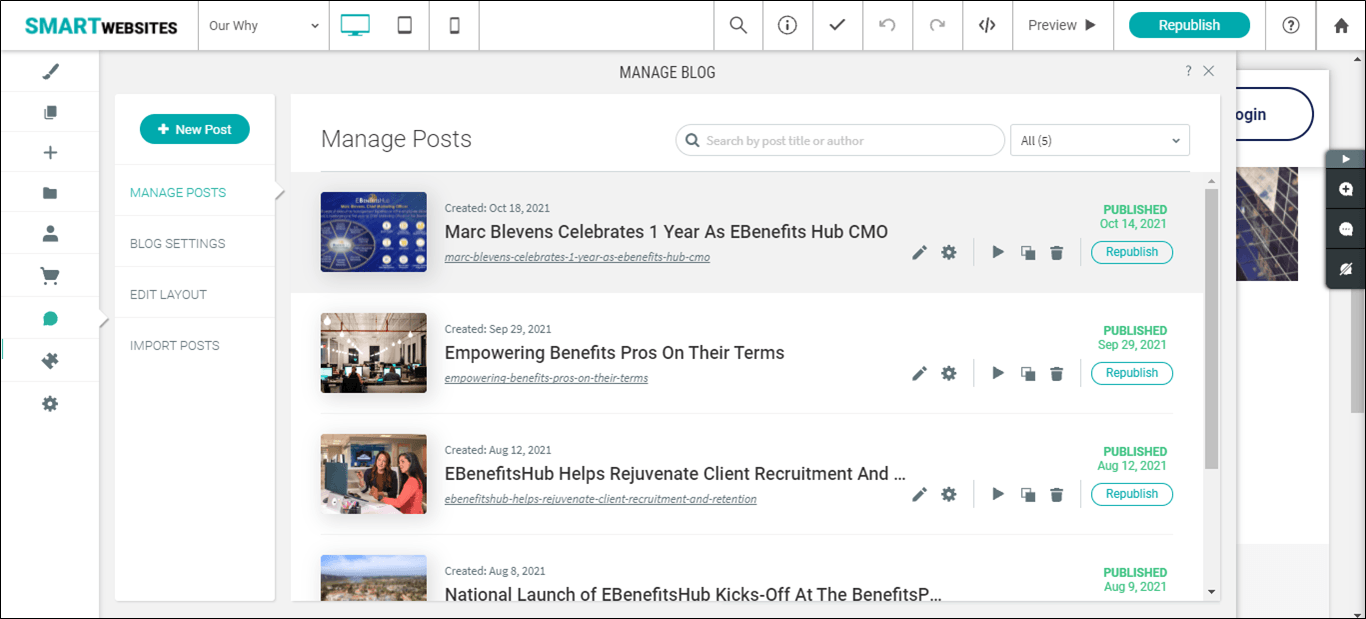Image resolution: width=1366 pixels, height=619 pixels.
Task: Preview the EBenefitsHub Helps Rejuvenate post
Action: click(x=998, y=494)
